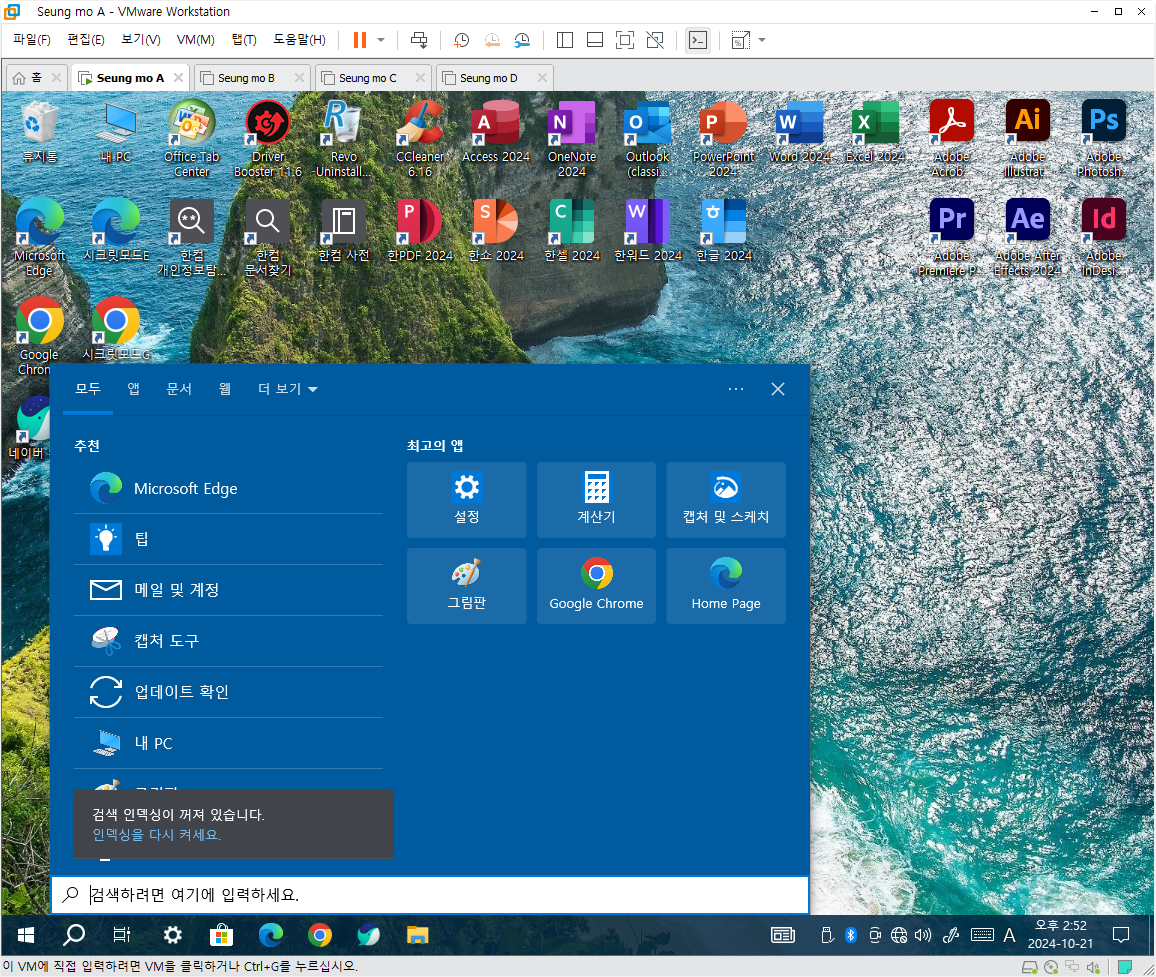Click the stretch guest display icon
Viewport: 1156px width, 977px height.
pyautogui.click(x=740, y=40)
